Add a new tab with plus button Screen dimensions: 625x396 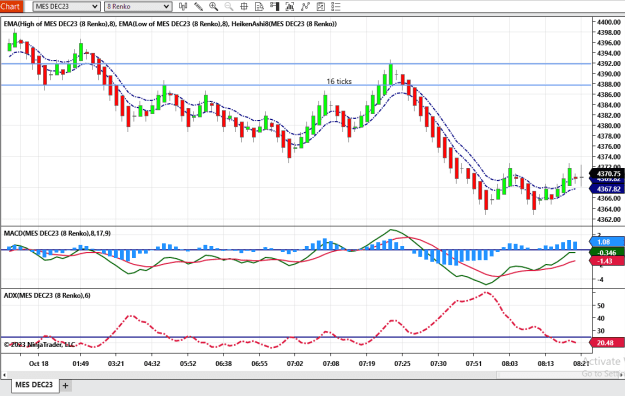(65, 386)
